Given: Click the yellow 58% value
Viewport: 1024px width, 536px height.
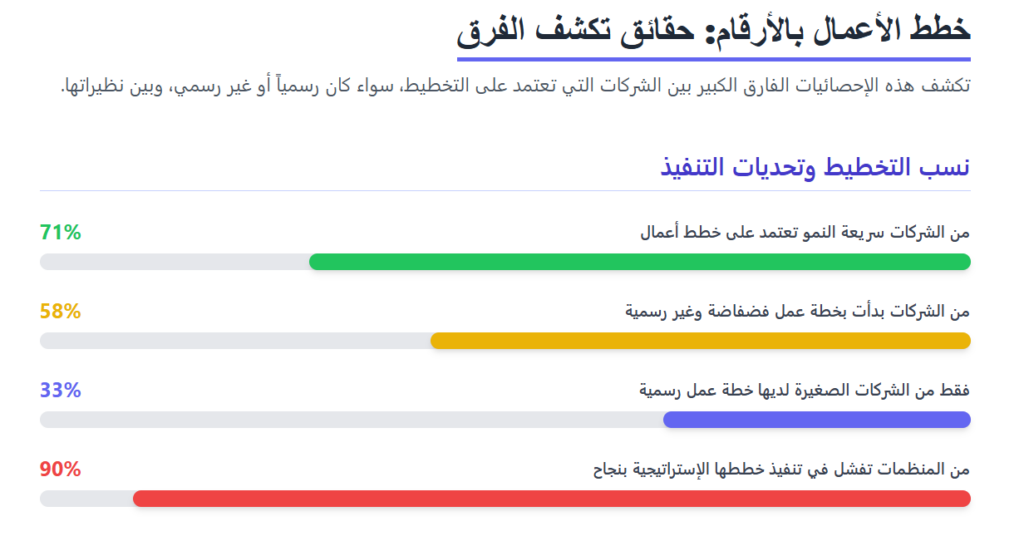Looking at the screenshot, I should [x=60, y=311].
